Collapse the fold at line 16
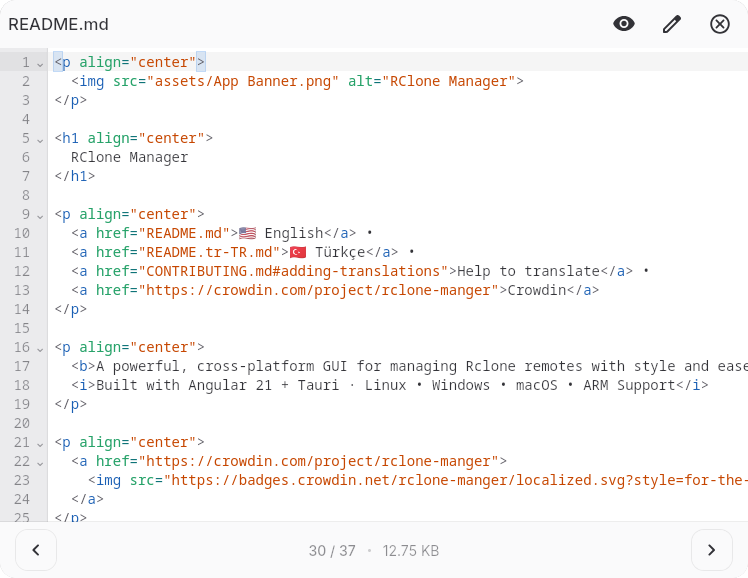 click(x=40, y=349)
